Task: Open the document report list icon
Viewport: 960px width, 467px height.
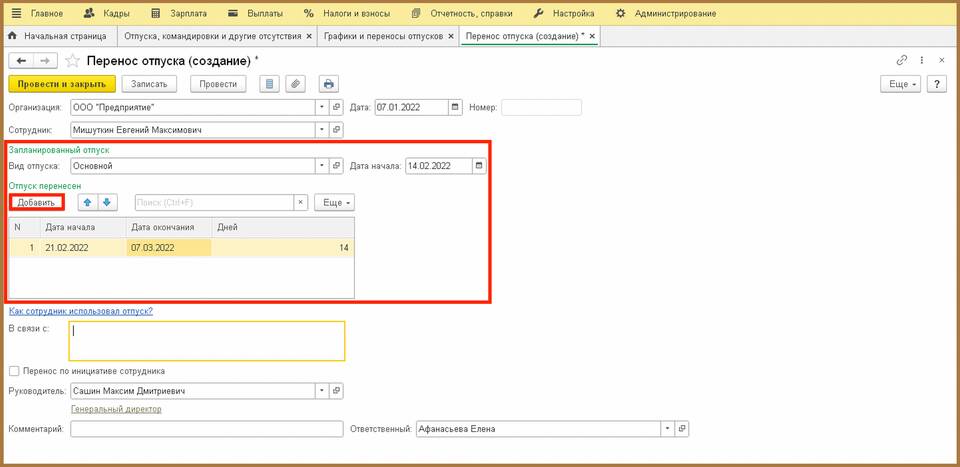Action: coord(269,84)
